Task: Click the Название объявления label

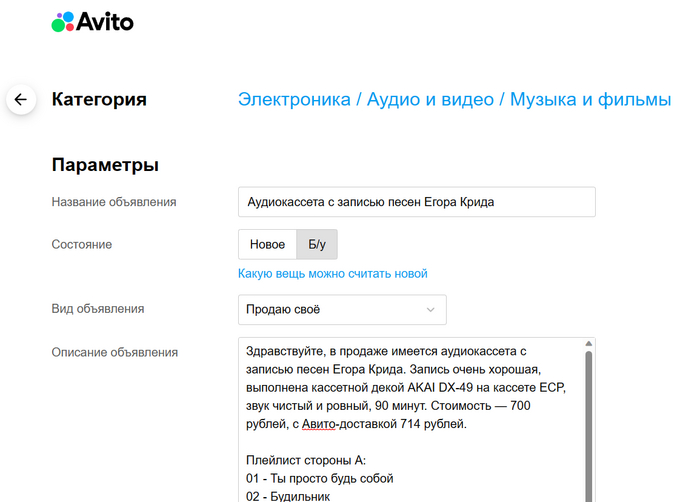Action: pos(114,202)
